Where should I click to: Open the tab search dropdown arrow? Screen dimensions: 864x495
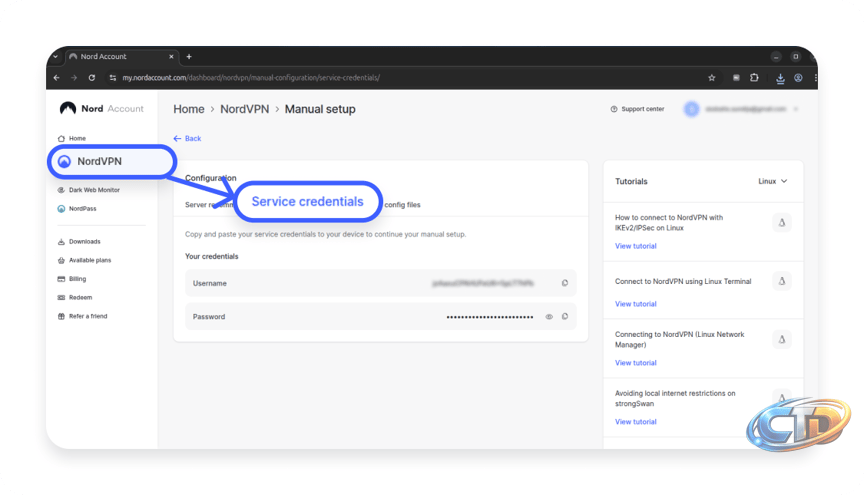55,56
